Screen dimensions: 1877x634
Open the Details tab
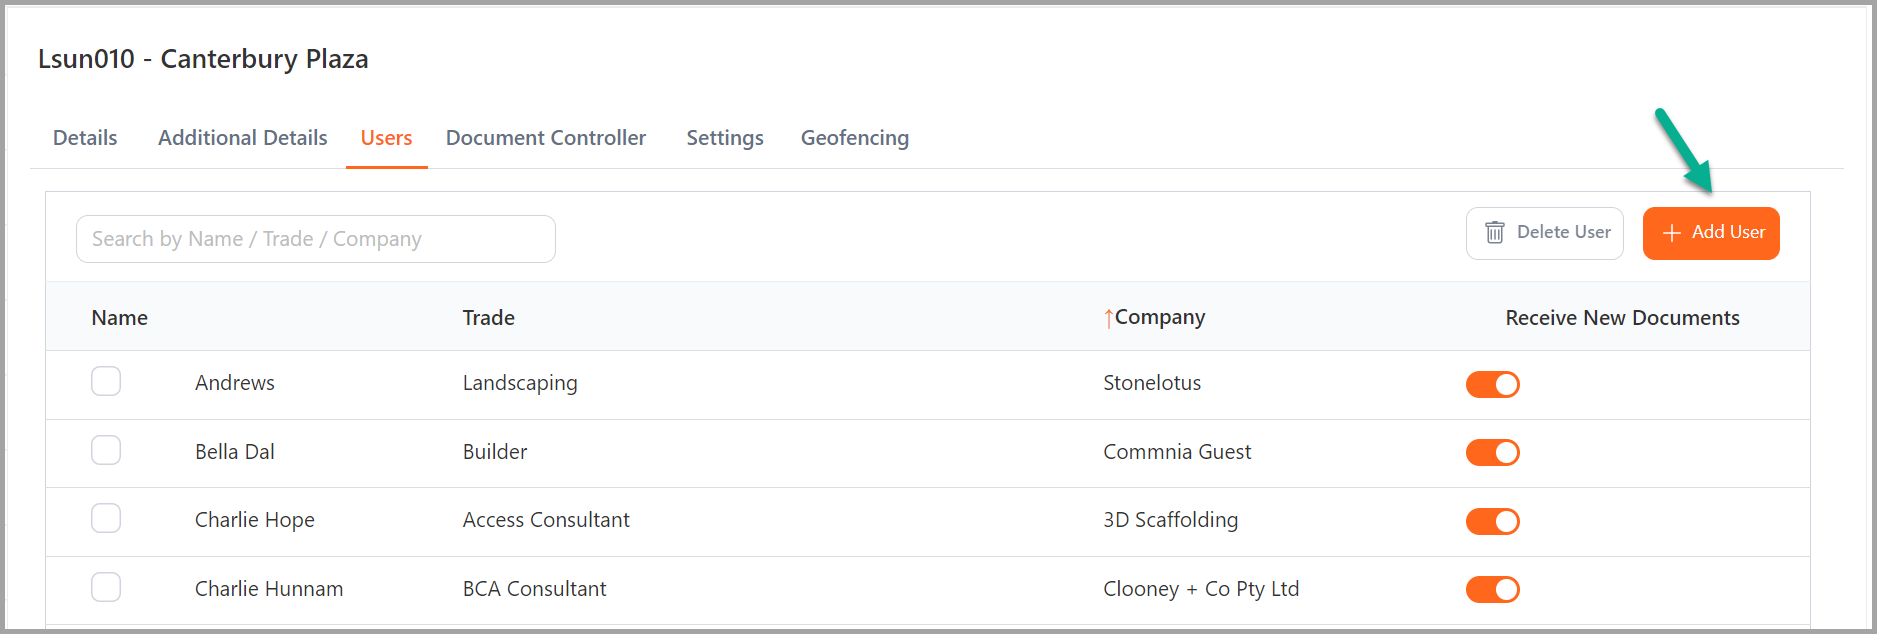coord(85,138)
